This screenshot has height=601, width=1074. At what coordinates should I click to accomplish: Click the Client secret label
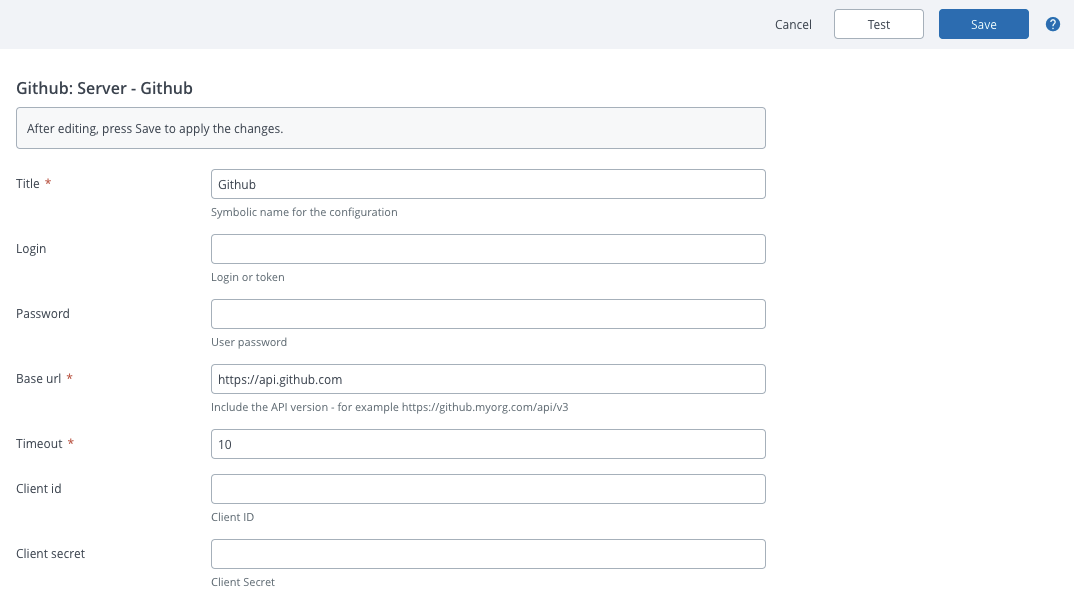(x=50, y=554)
